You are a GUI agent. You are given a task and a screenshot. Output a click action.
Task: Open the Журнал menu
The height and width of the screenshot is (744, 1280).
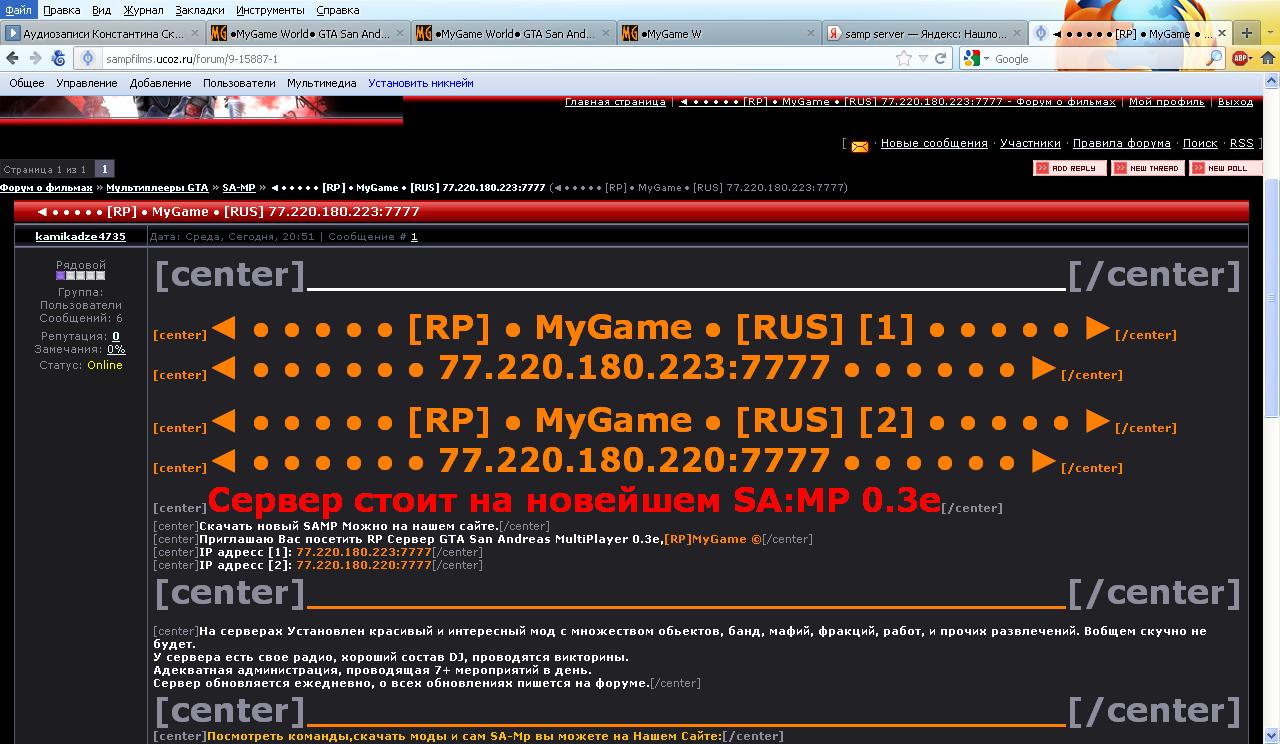(x=143, y=10)
